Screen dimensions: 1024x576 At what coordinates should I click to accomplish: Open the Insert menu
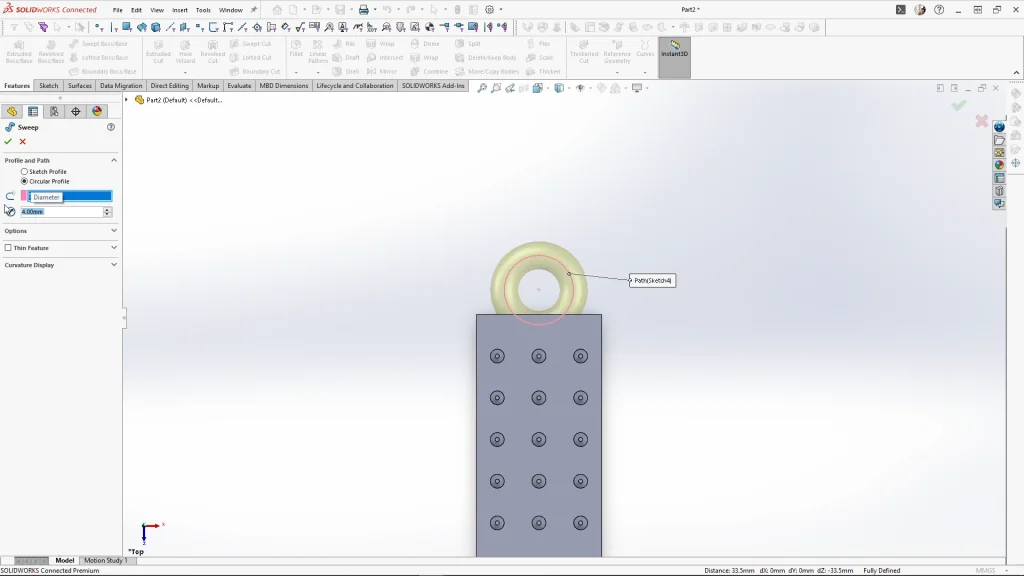point(180,10)
